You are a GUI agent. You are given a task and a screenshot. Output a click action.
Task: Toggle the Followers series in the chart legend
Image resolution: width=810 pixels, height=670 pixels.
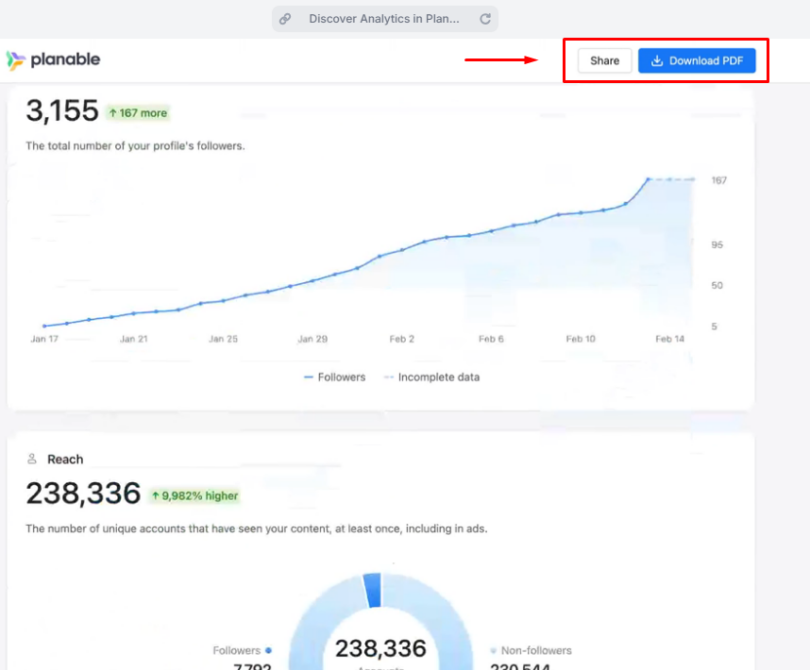(334, 377)
